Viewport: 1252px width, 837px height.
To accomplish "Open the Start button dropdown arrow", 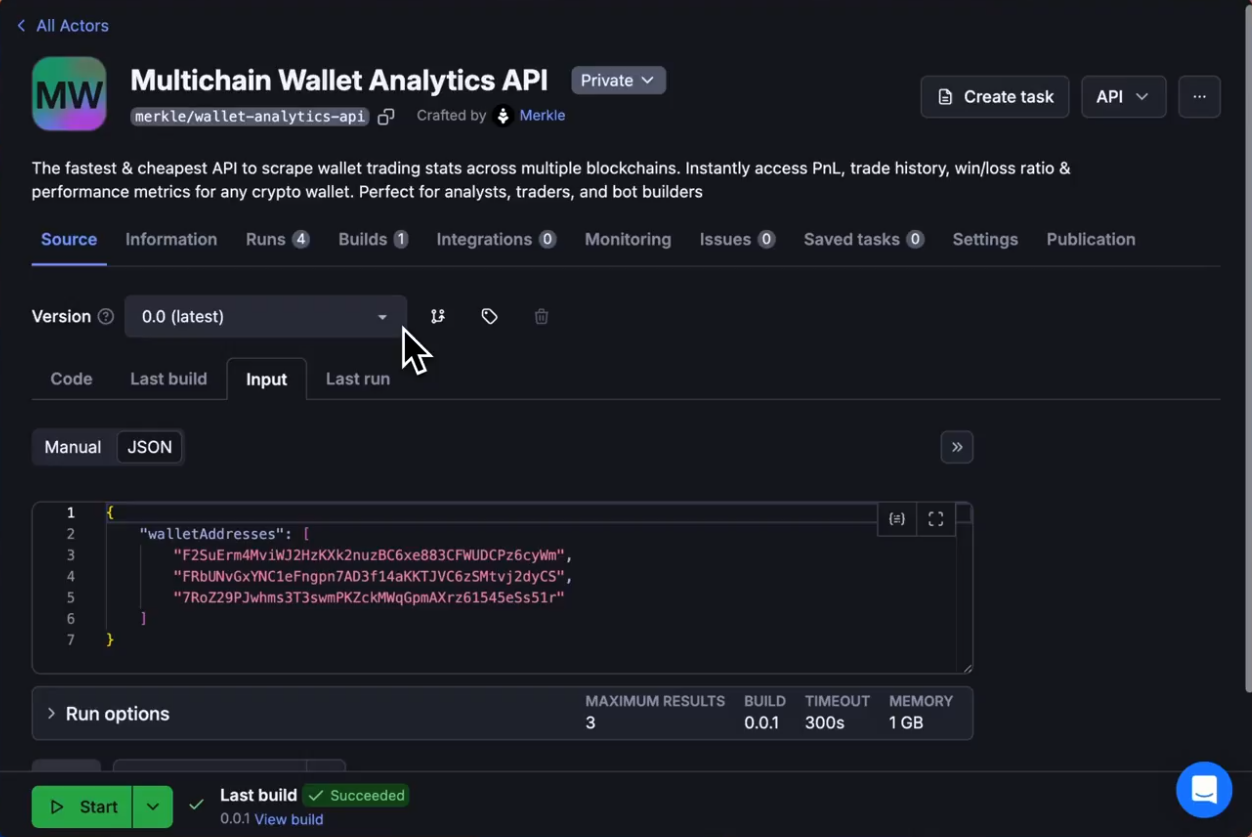I will click(x=152, y=807).
